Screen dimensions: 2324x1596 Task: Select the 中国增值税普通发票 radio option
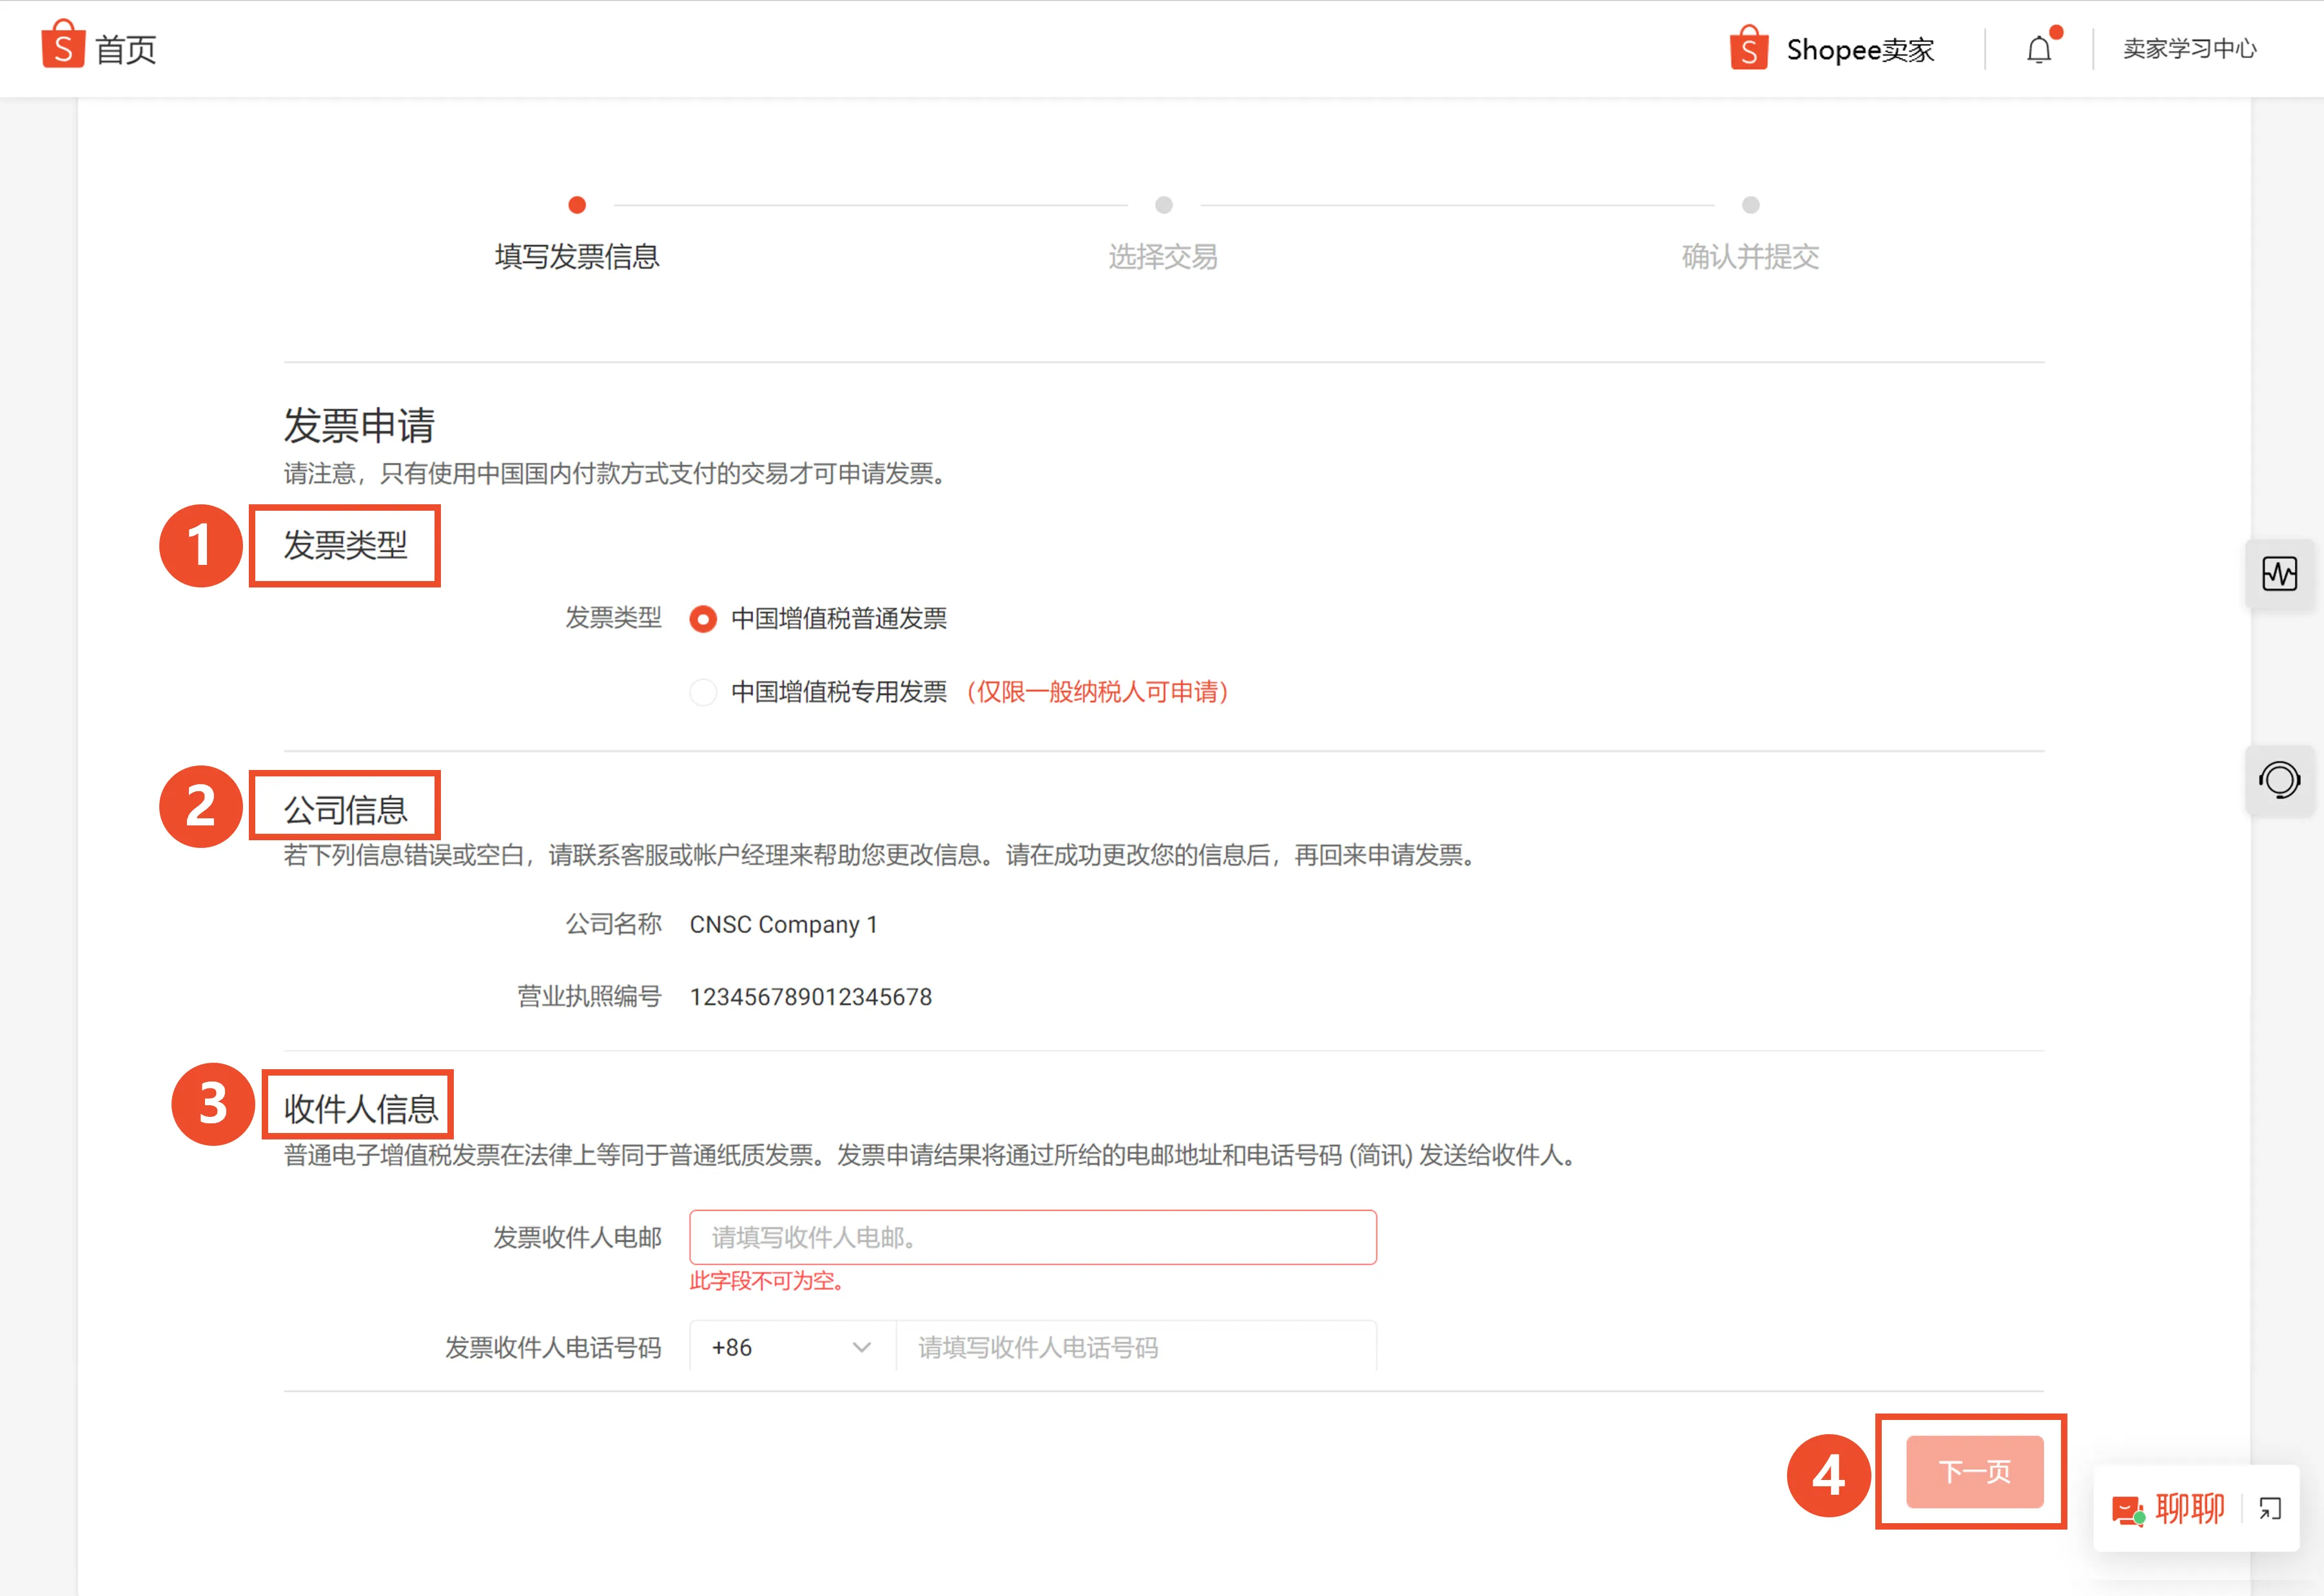click(x=703, y=620)
